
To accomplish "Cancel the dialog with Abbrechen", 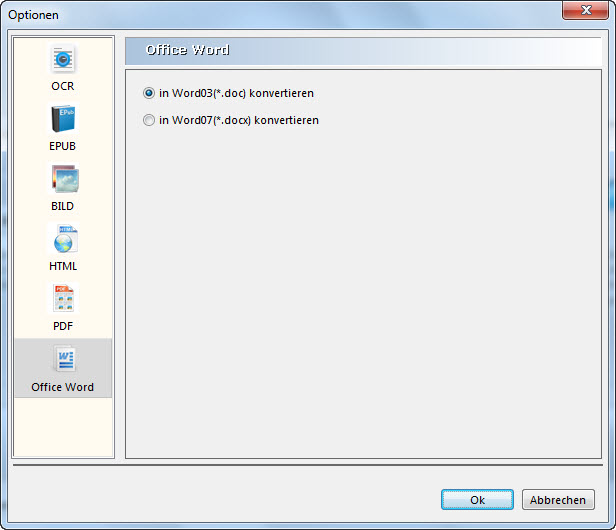I will point(558,499).
